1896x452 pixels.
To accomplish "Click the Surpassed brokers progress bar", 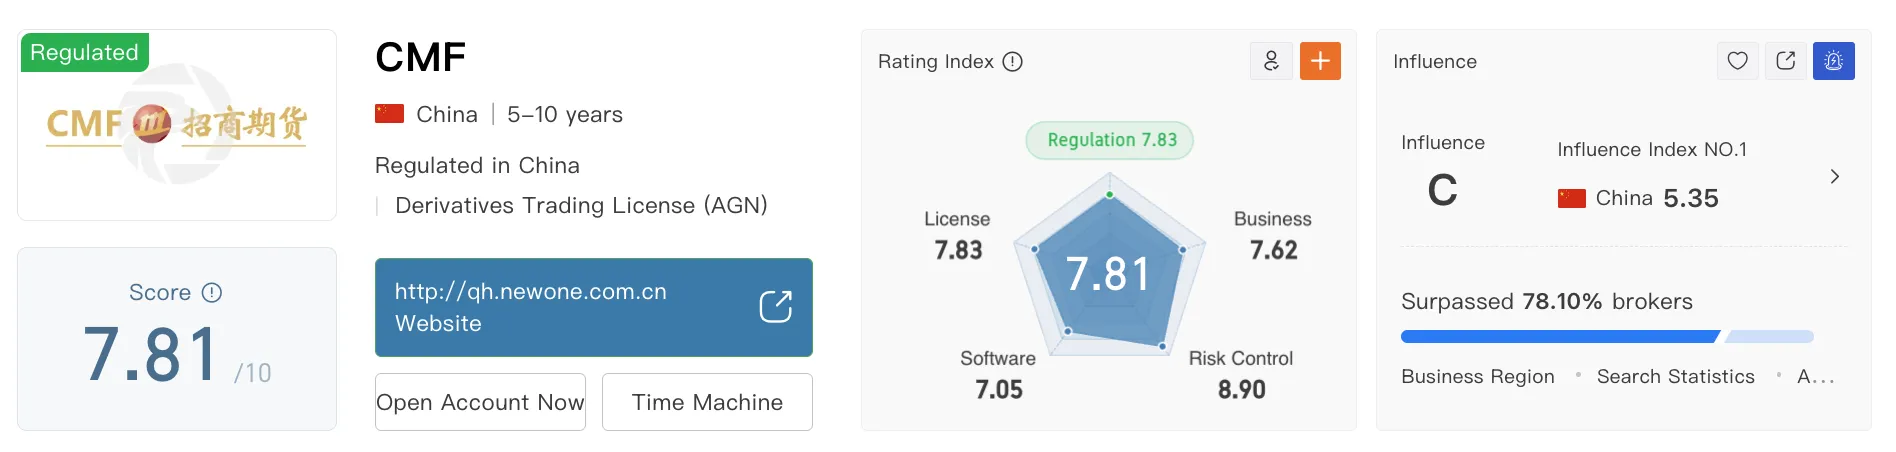I will (1607, 337).
